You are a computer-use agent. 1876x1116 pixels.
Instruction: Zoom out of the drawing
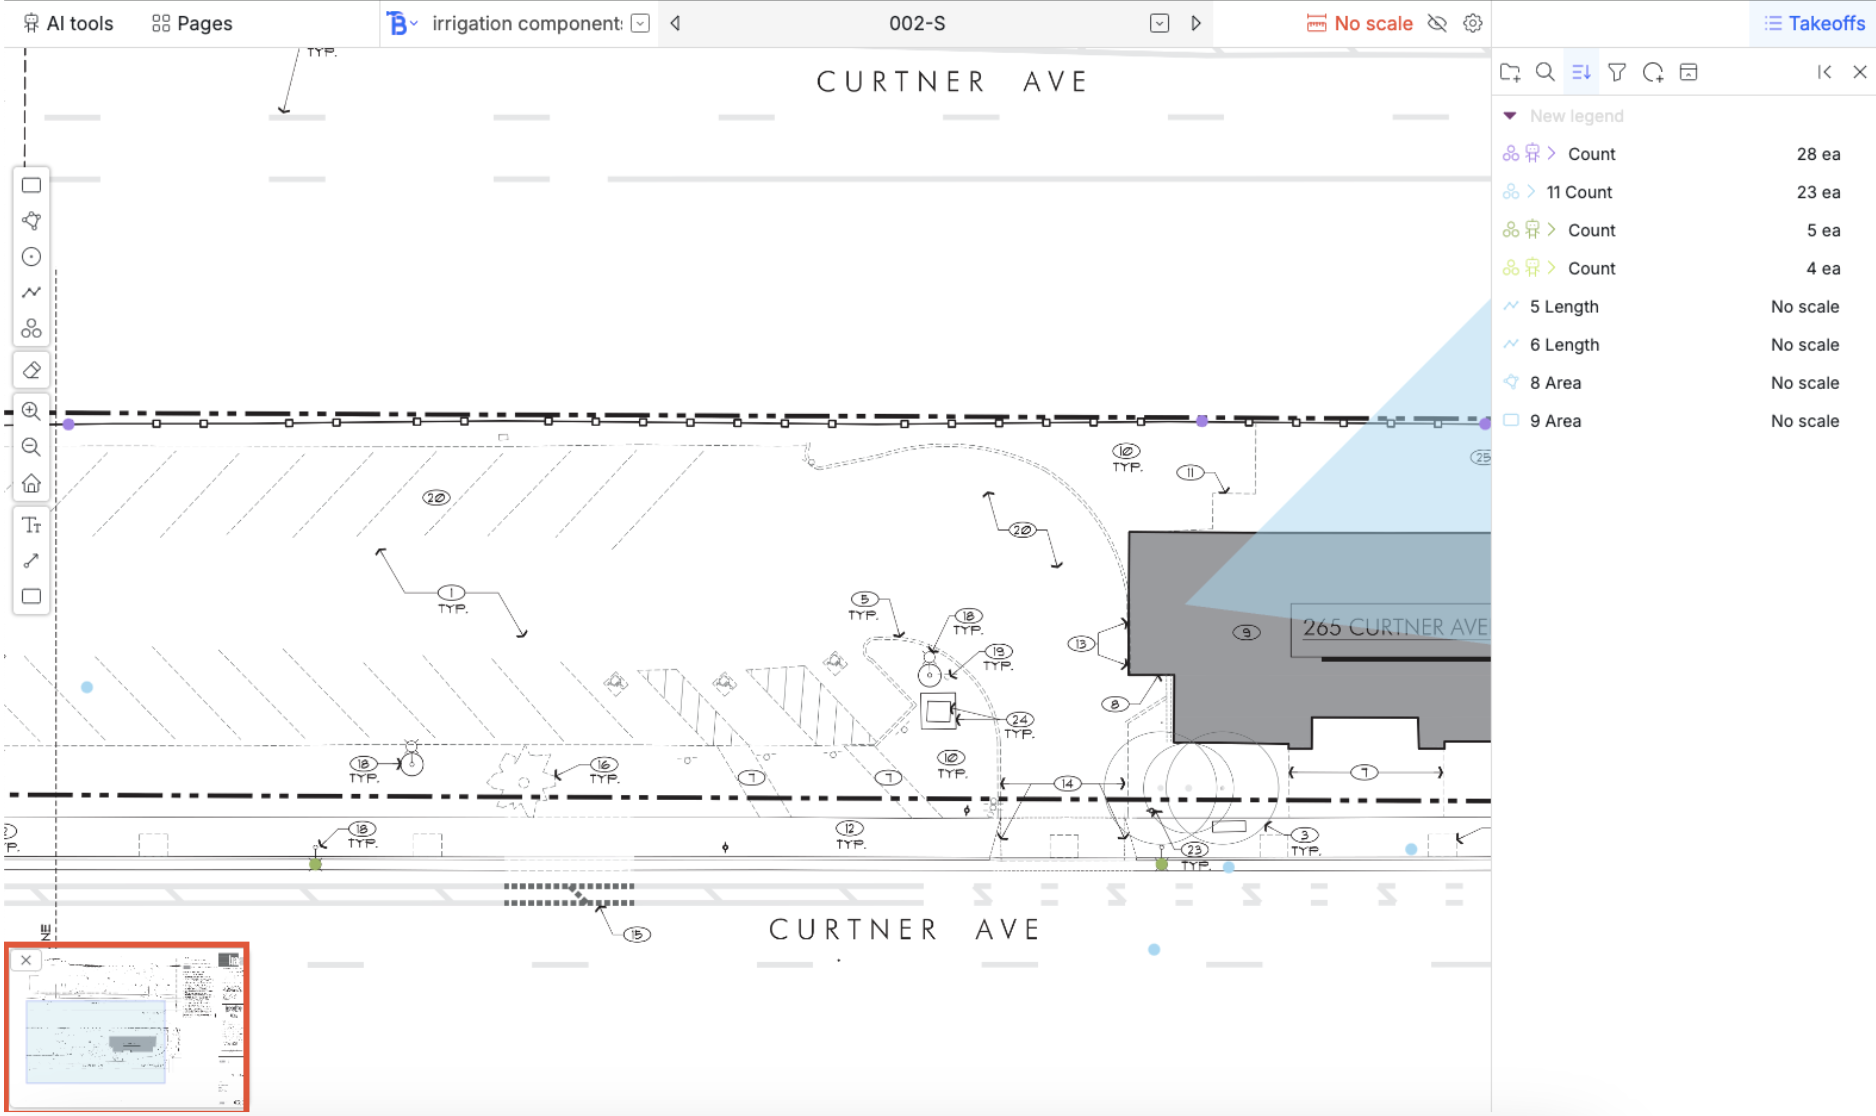pyautogui.click(x=32, y=447)
